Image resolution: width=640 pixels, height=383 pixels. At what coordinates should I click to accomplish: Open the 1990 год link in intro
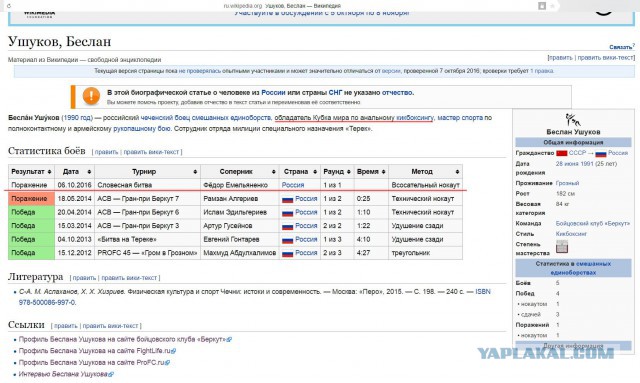pos(77,118)
